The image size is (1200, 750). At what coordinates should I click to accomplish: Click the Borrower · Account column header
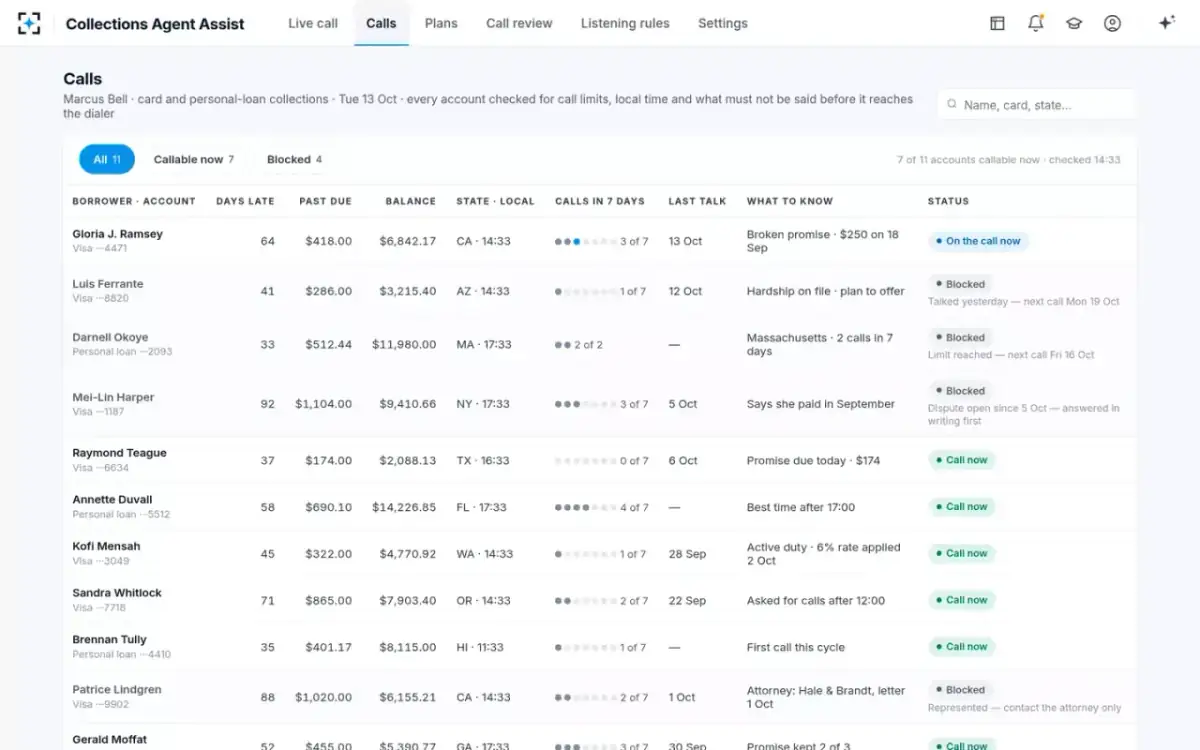click(x=134, y=201)
